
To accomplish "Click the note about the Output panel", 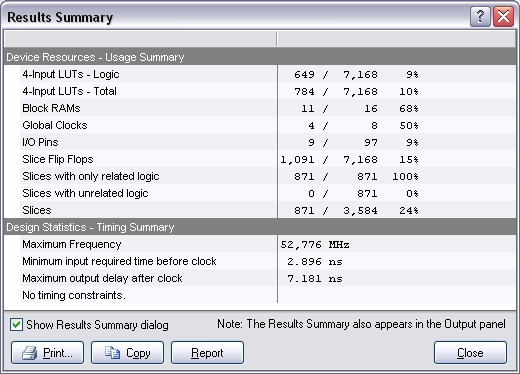I will coord(361,324).
